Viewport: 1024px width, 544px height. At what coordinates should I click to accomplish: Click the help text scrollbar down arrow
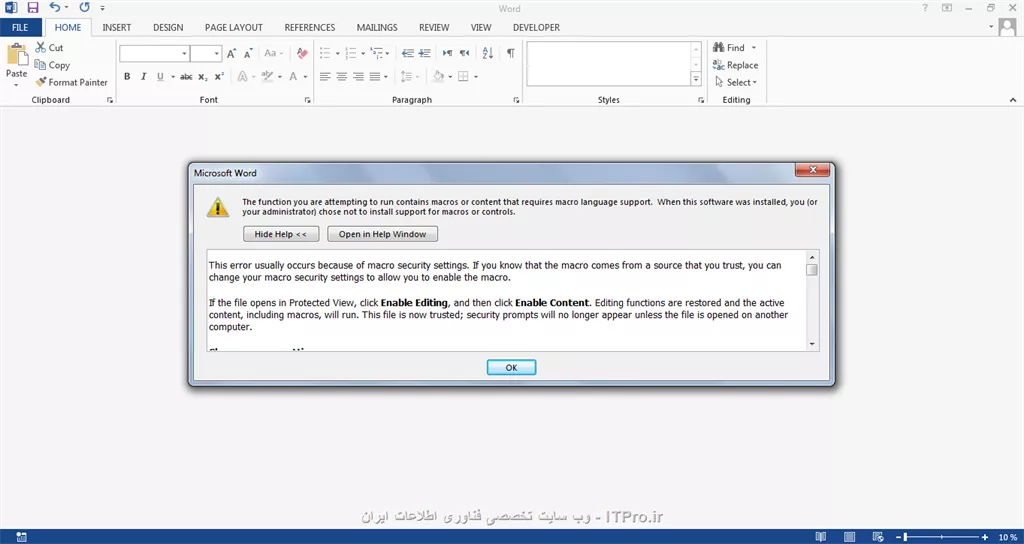click(x=812, y=344)
